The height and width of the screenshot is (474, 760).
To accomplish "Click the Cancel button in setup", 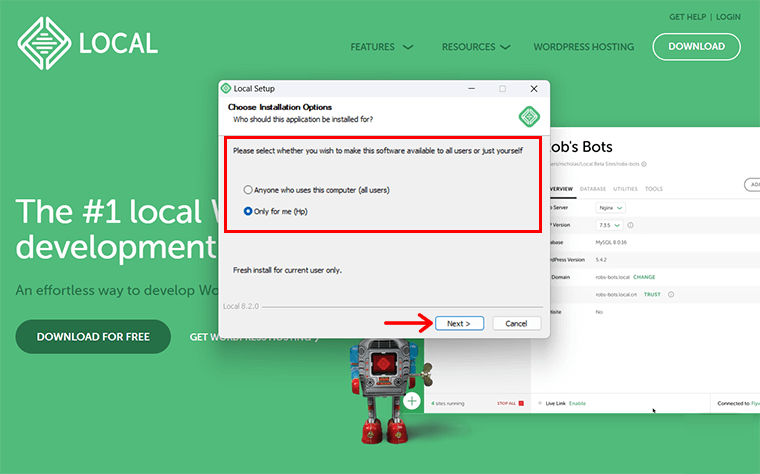I will coord(517,323).
